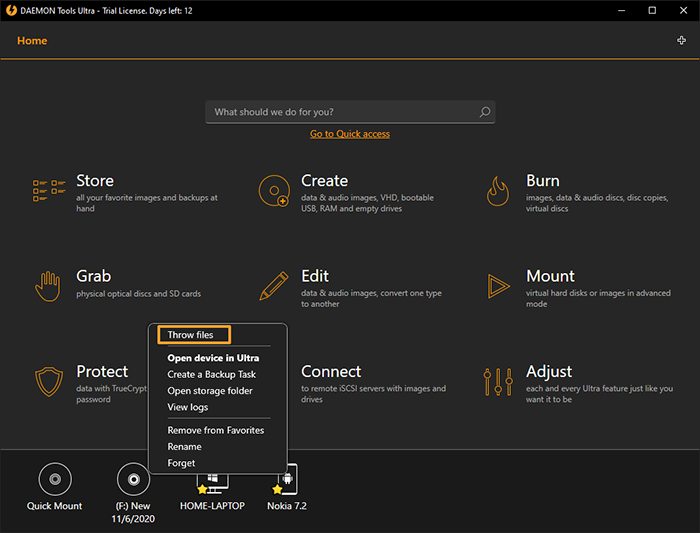Viewport: 700px width, 533px height.
Task: Click 'physical optical discs and SD cards' text
Action: point(138,294)
